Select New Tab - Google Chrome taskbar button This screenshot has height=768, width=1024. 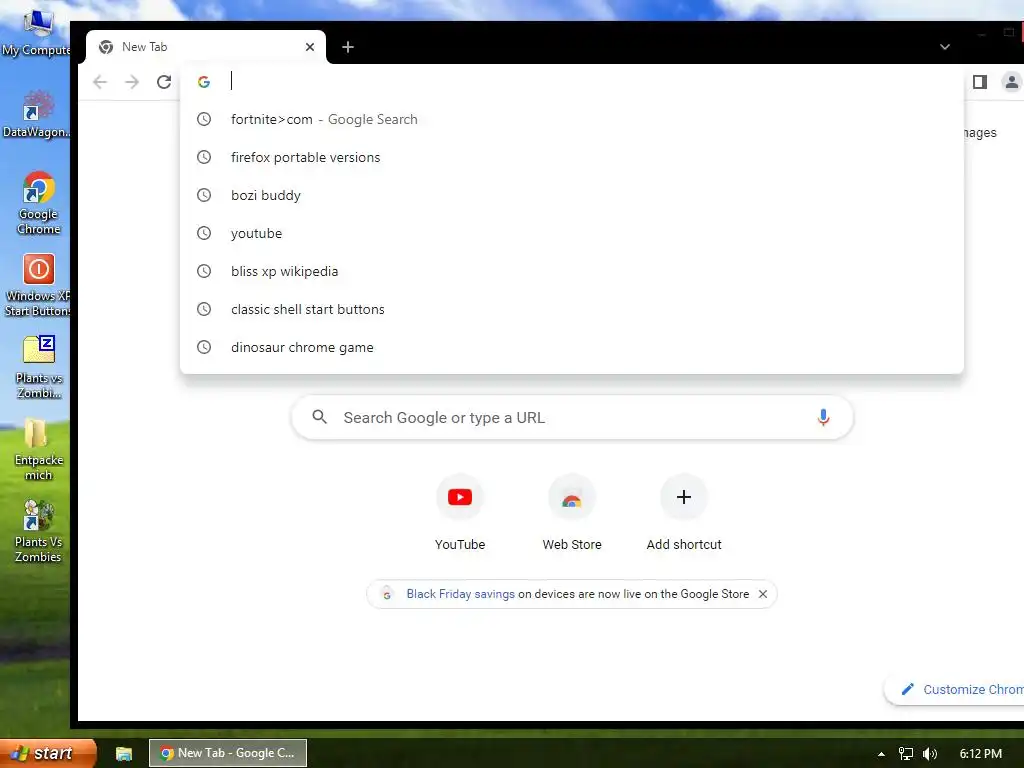pyautogui.click(x=228, y=753)
